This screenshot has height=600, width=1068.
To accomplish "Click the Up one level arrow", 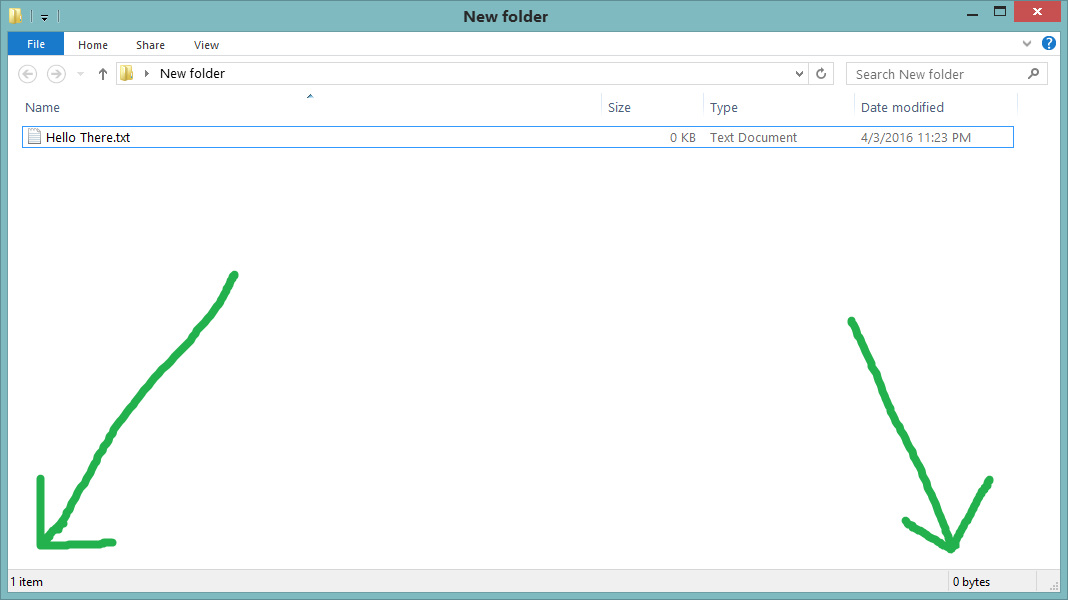I will point(102,73).
